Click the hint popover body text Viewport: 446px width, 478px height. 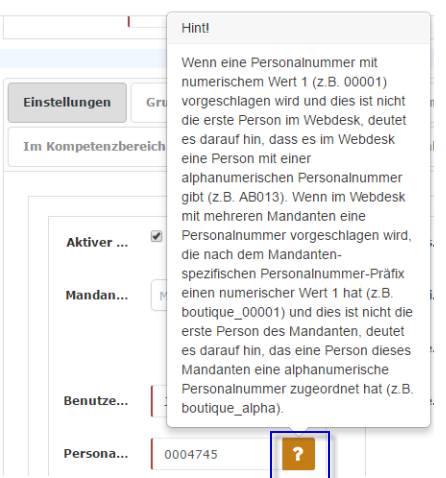[x=297, y=235]
